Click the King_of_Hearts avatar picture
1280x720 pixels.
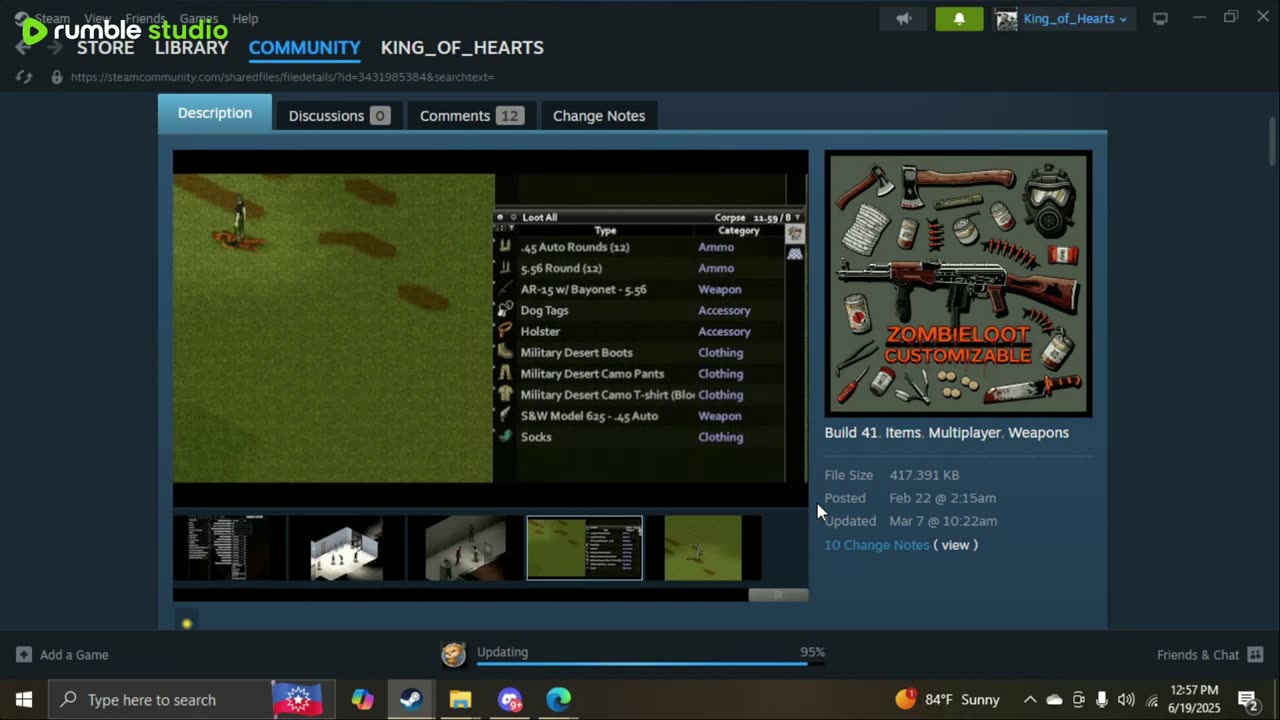(x=1006, y=19)
